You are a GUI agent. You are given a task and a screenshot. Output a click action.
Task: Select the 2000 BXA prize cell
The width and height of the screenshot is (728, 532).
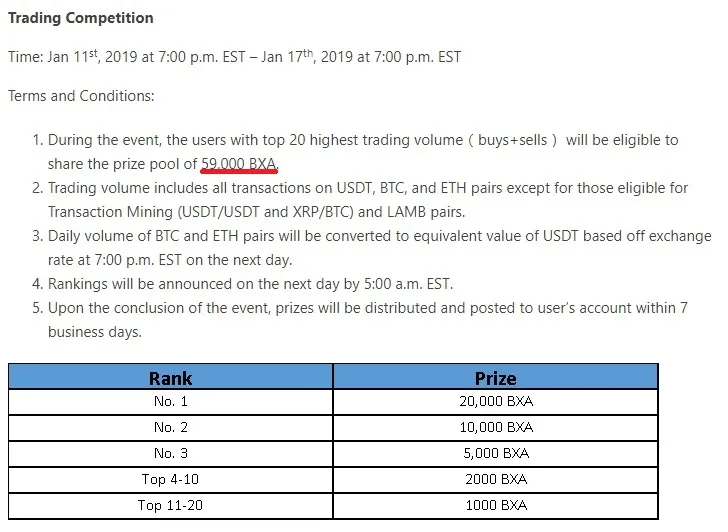point(495,480)
